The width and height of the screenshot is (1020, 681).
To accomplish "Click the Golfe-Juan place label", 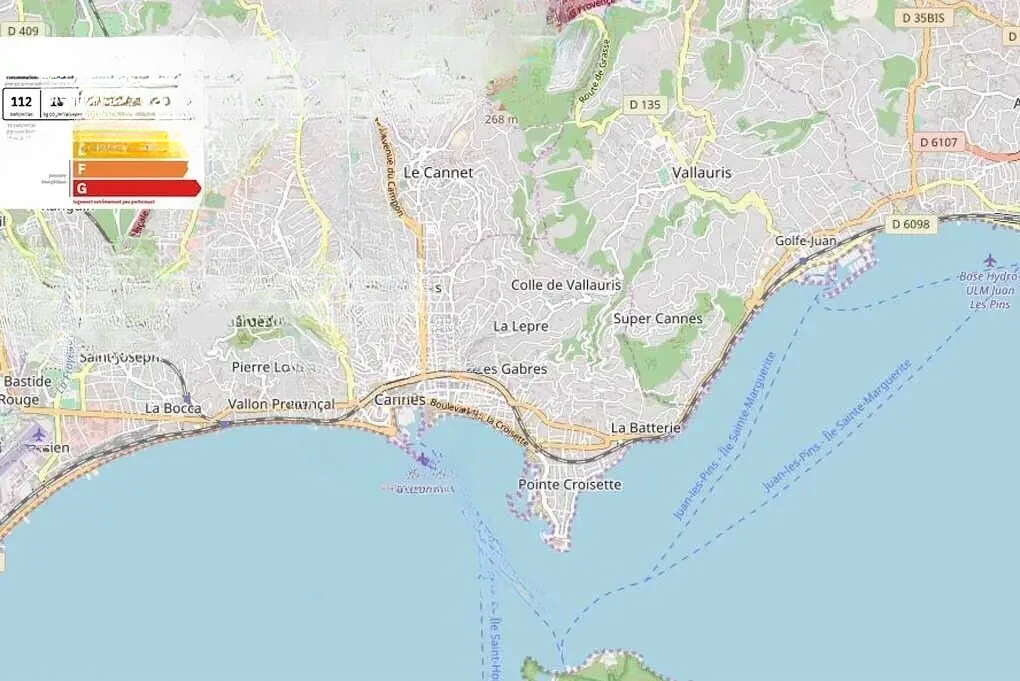I will [805, 241].
